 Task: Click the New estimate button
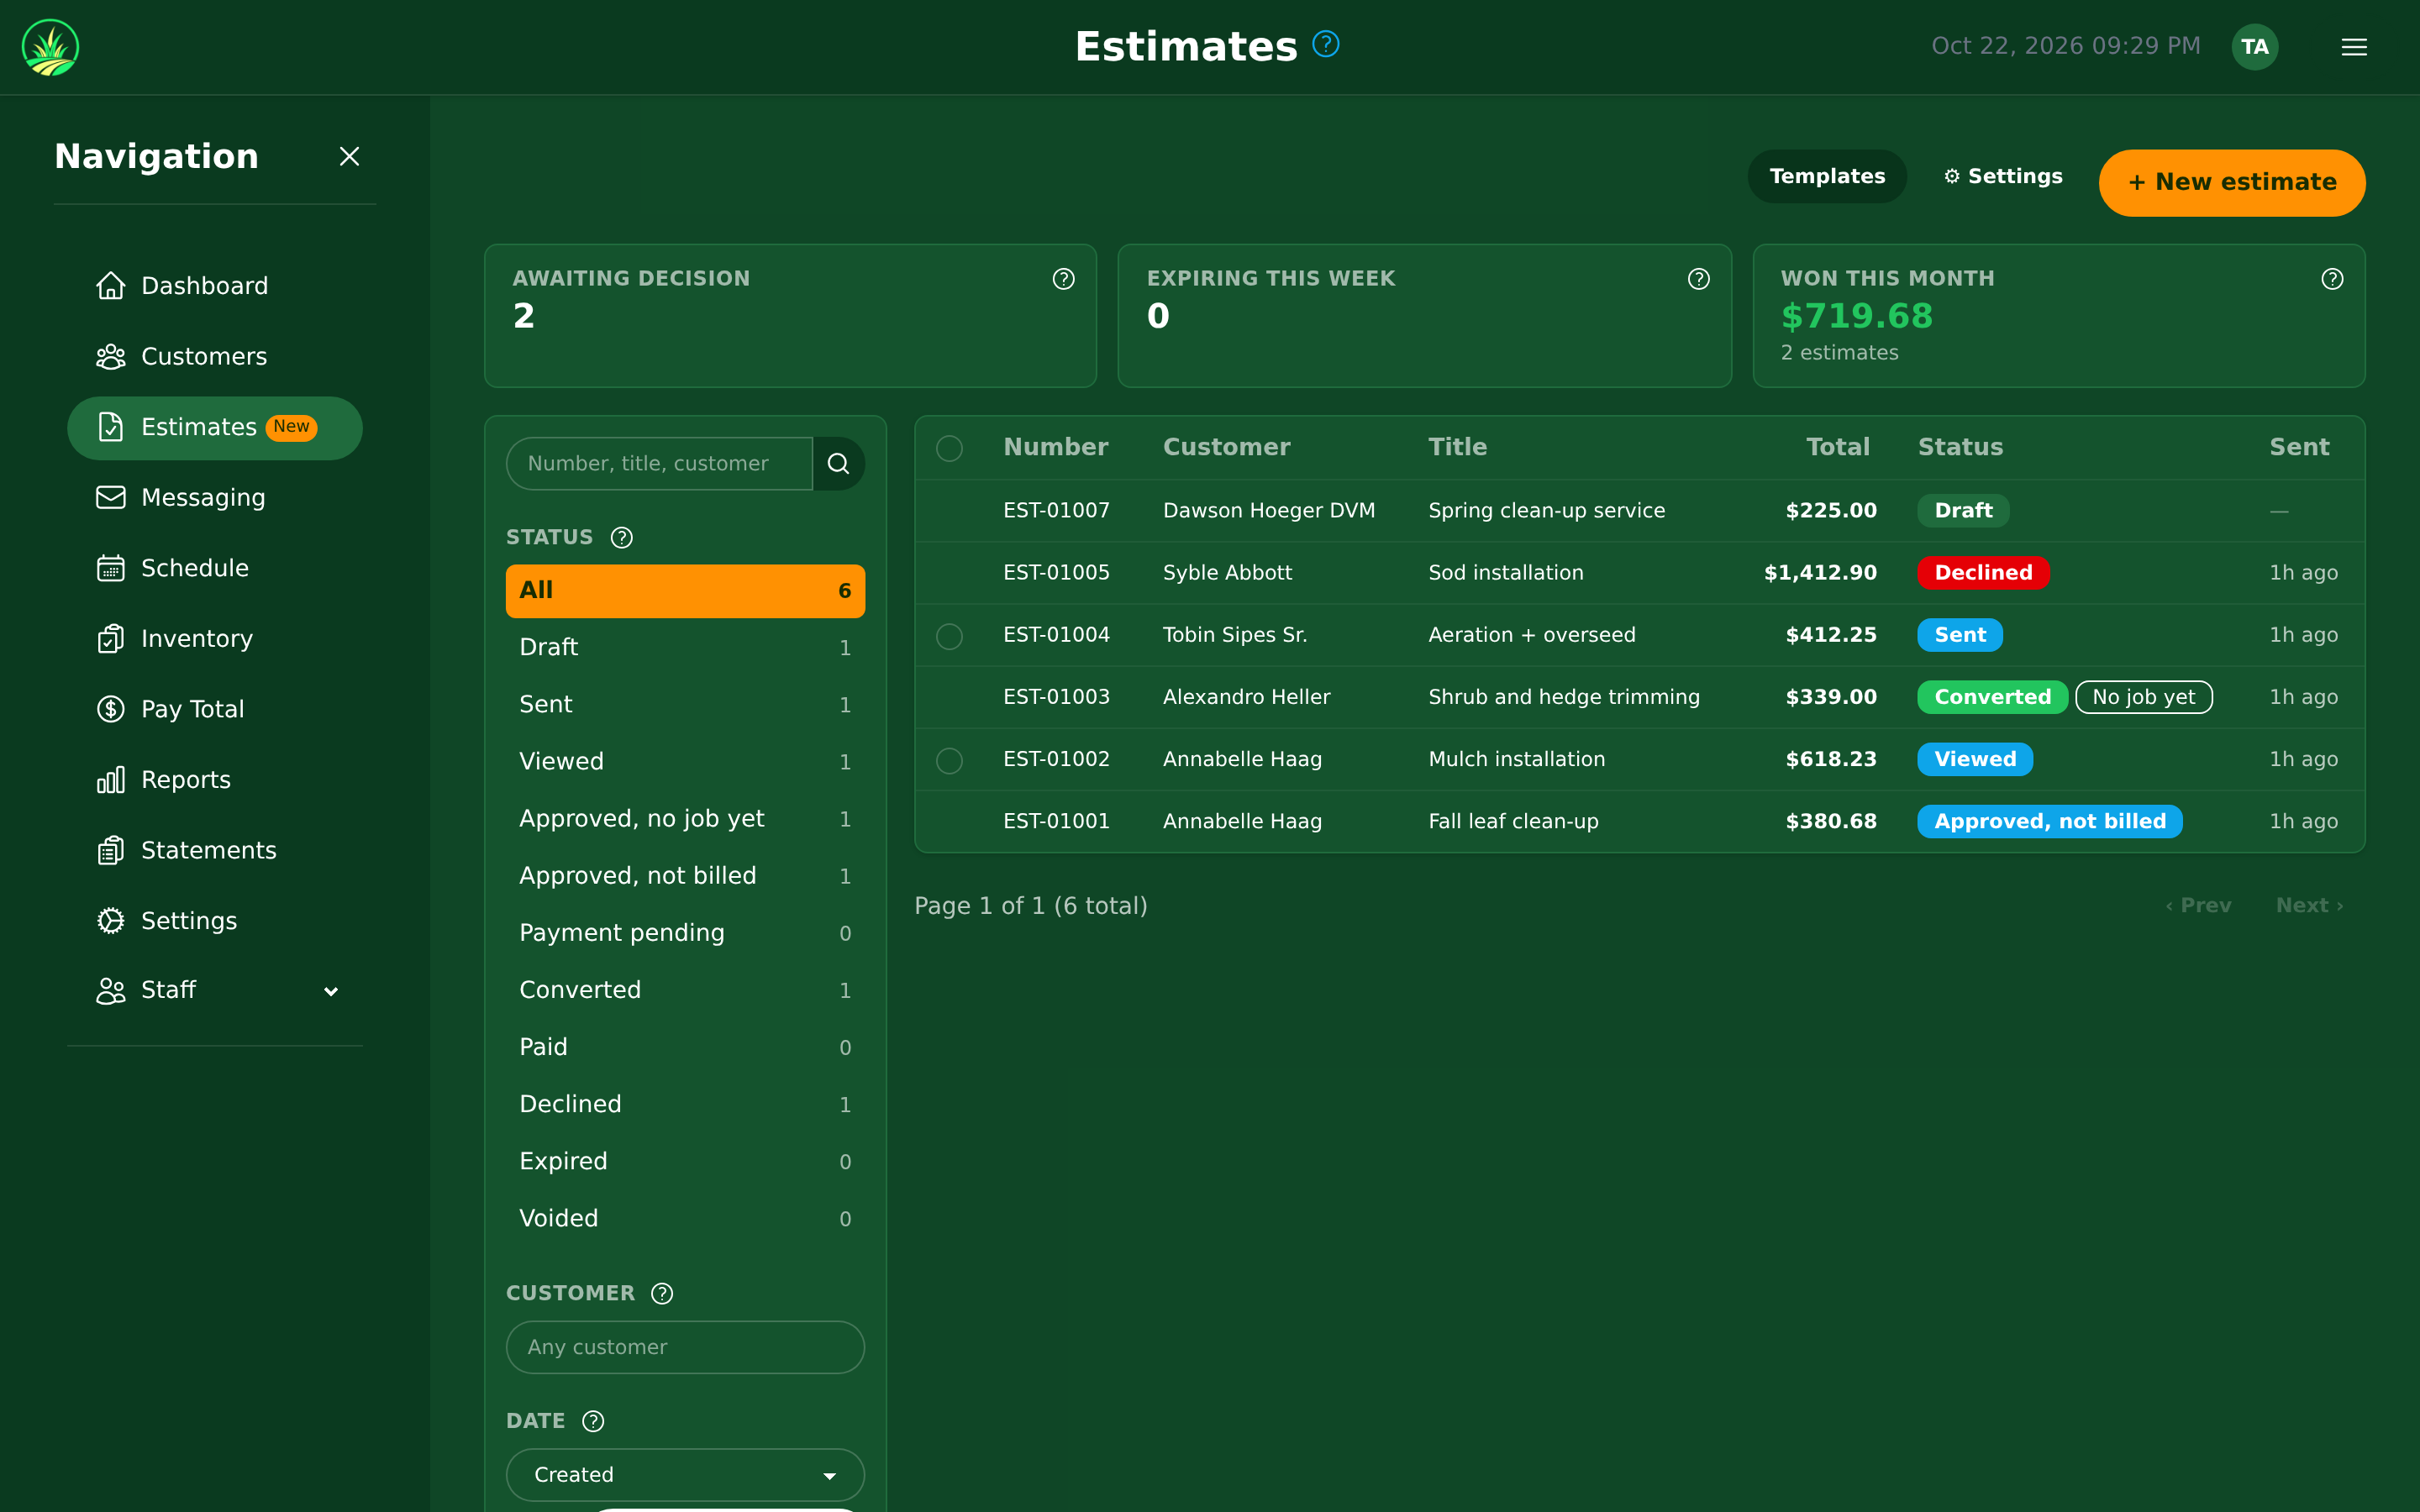click(x=2231, y=183)
